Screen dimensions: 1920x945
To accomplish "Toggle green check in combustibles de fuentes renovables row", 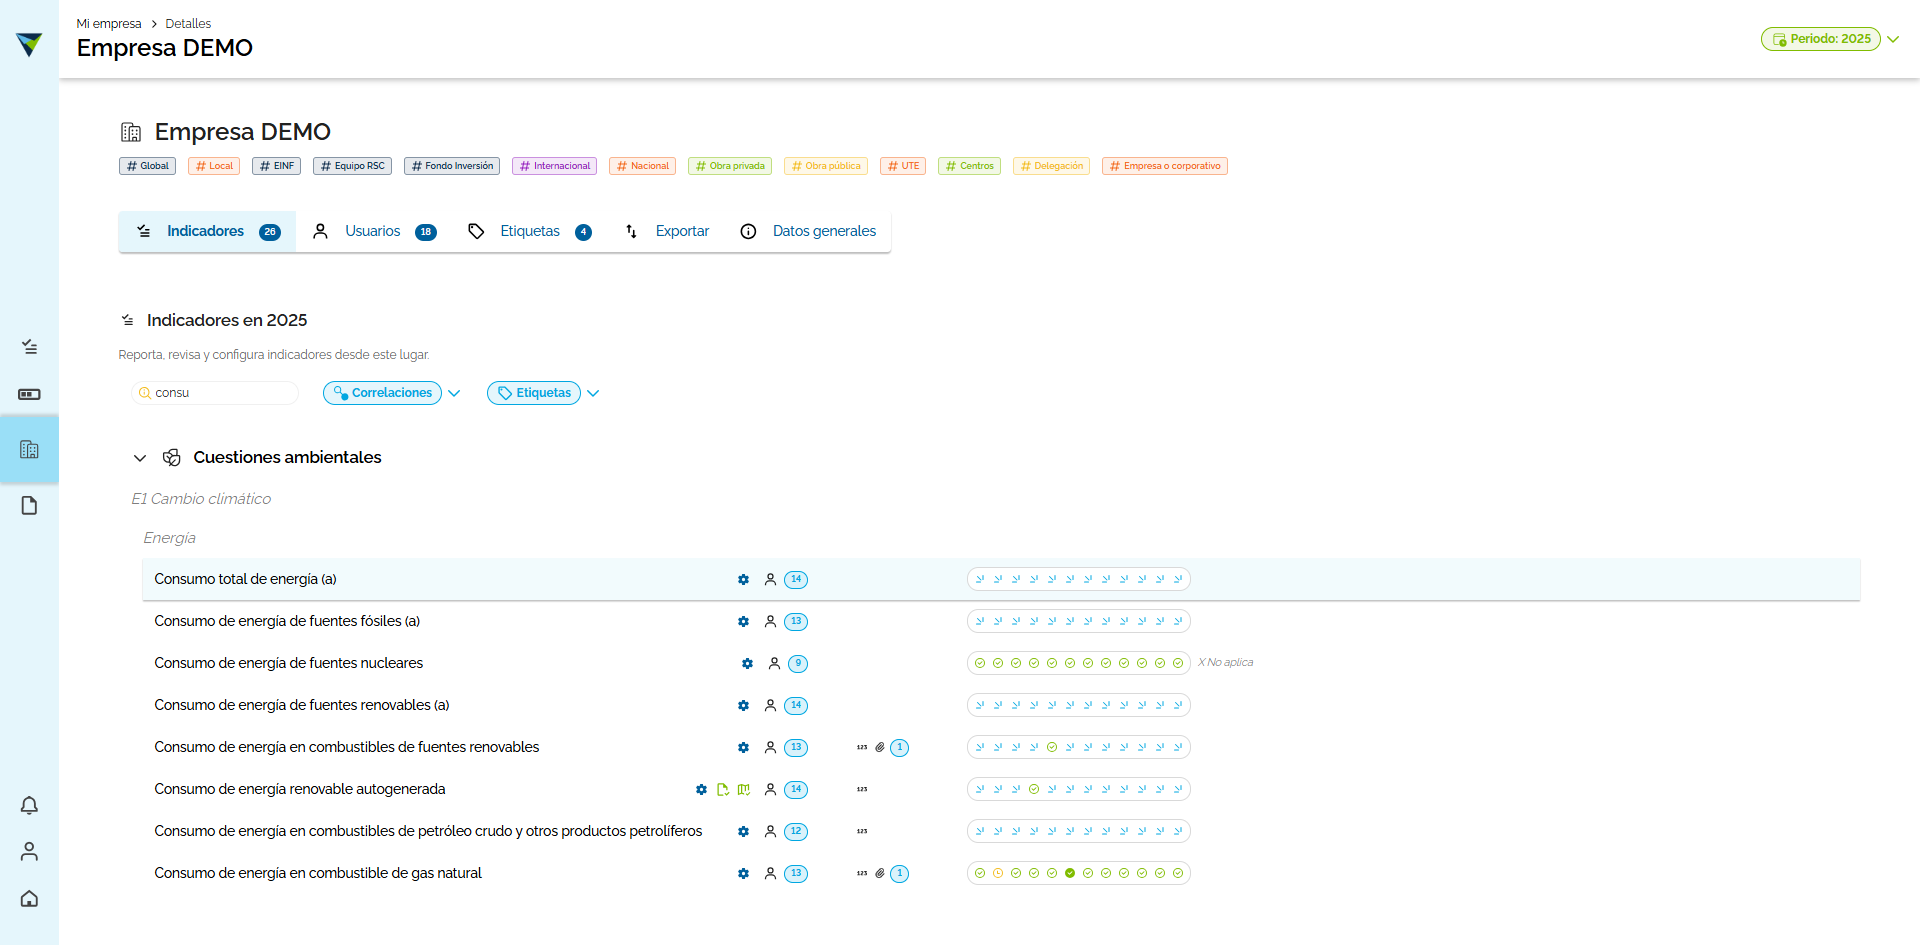I will (1052, 747).
